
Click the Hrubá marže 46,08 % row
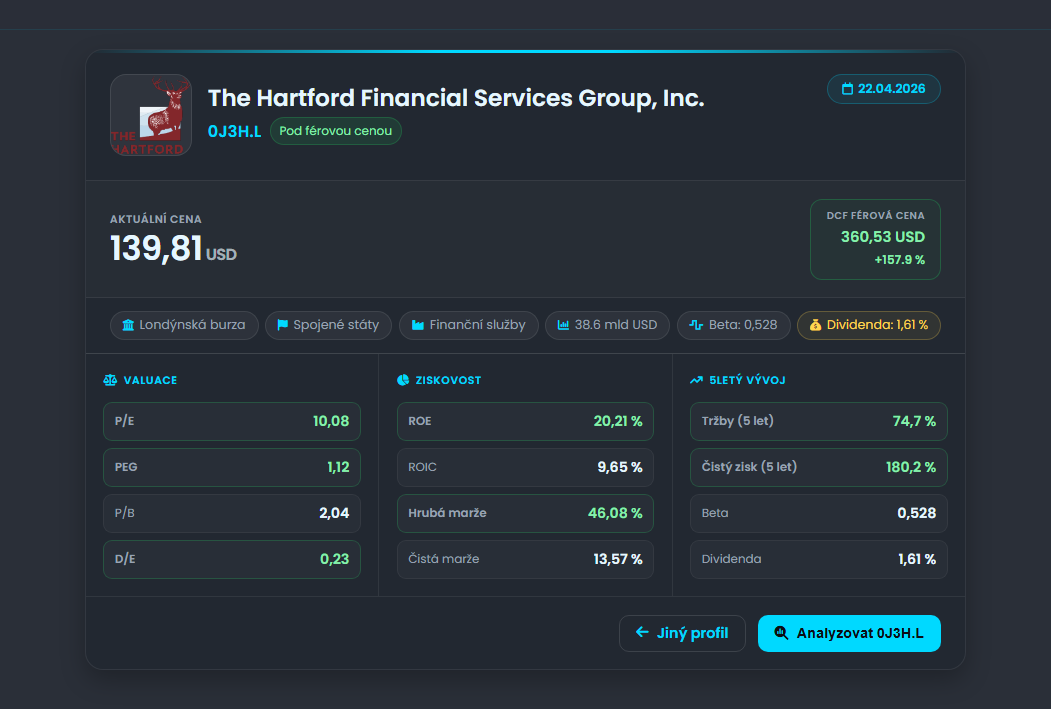click(x=526, y=513)
